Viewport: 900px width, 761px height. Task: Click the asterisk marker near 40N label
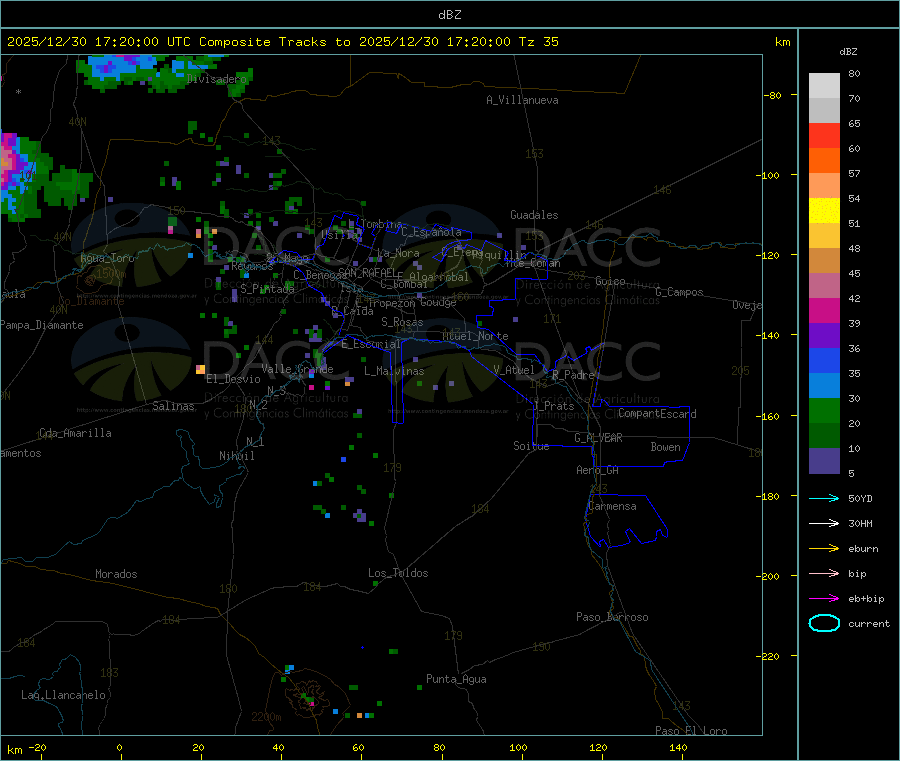tap(19, 92)
